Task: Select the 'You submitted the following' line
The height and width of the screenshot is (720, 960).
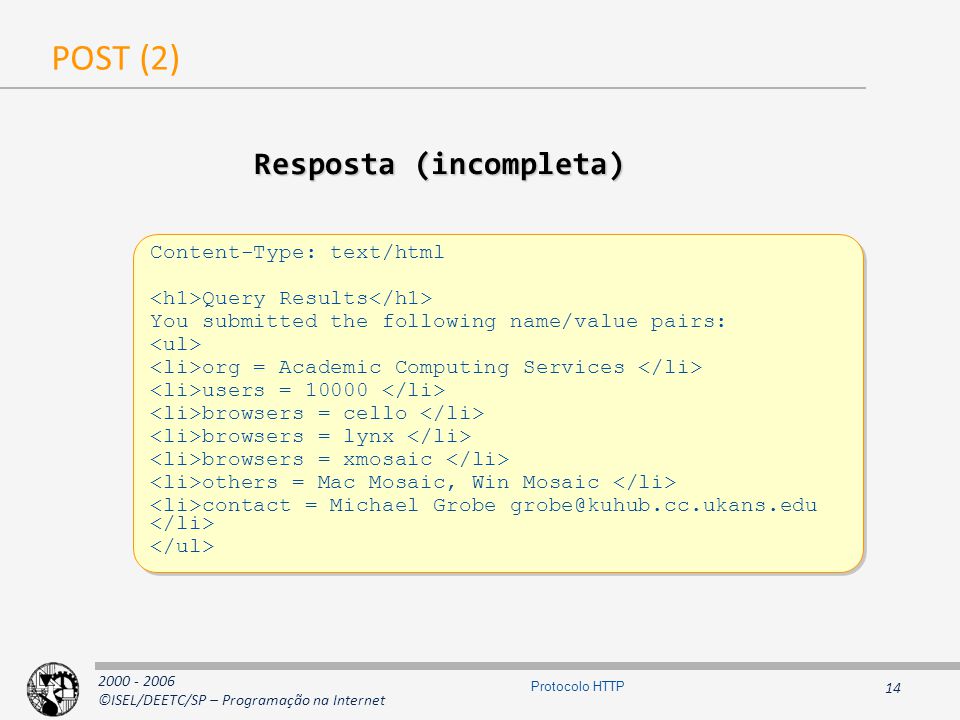Action: tap(438, 321)
